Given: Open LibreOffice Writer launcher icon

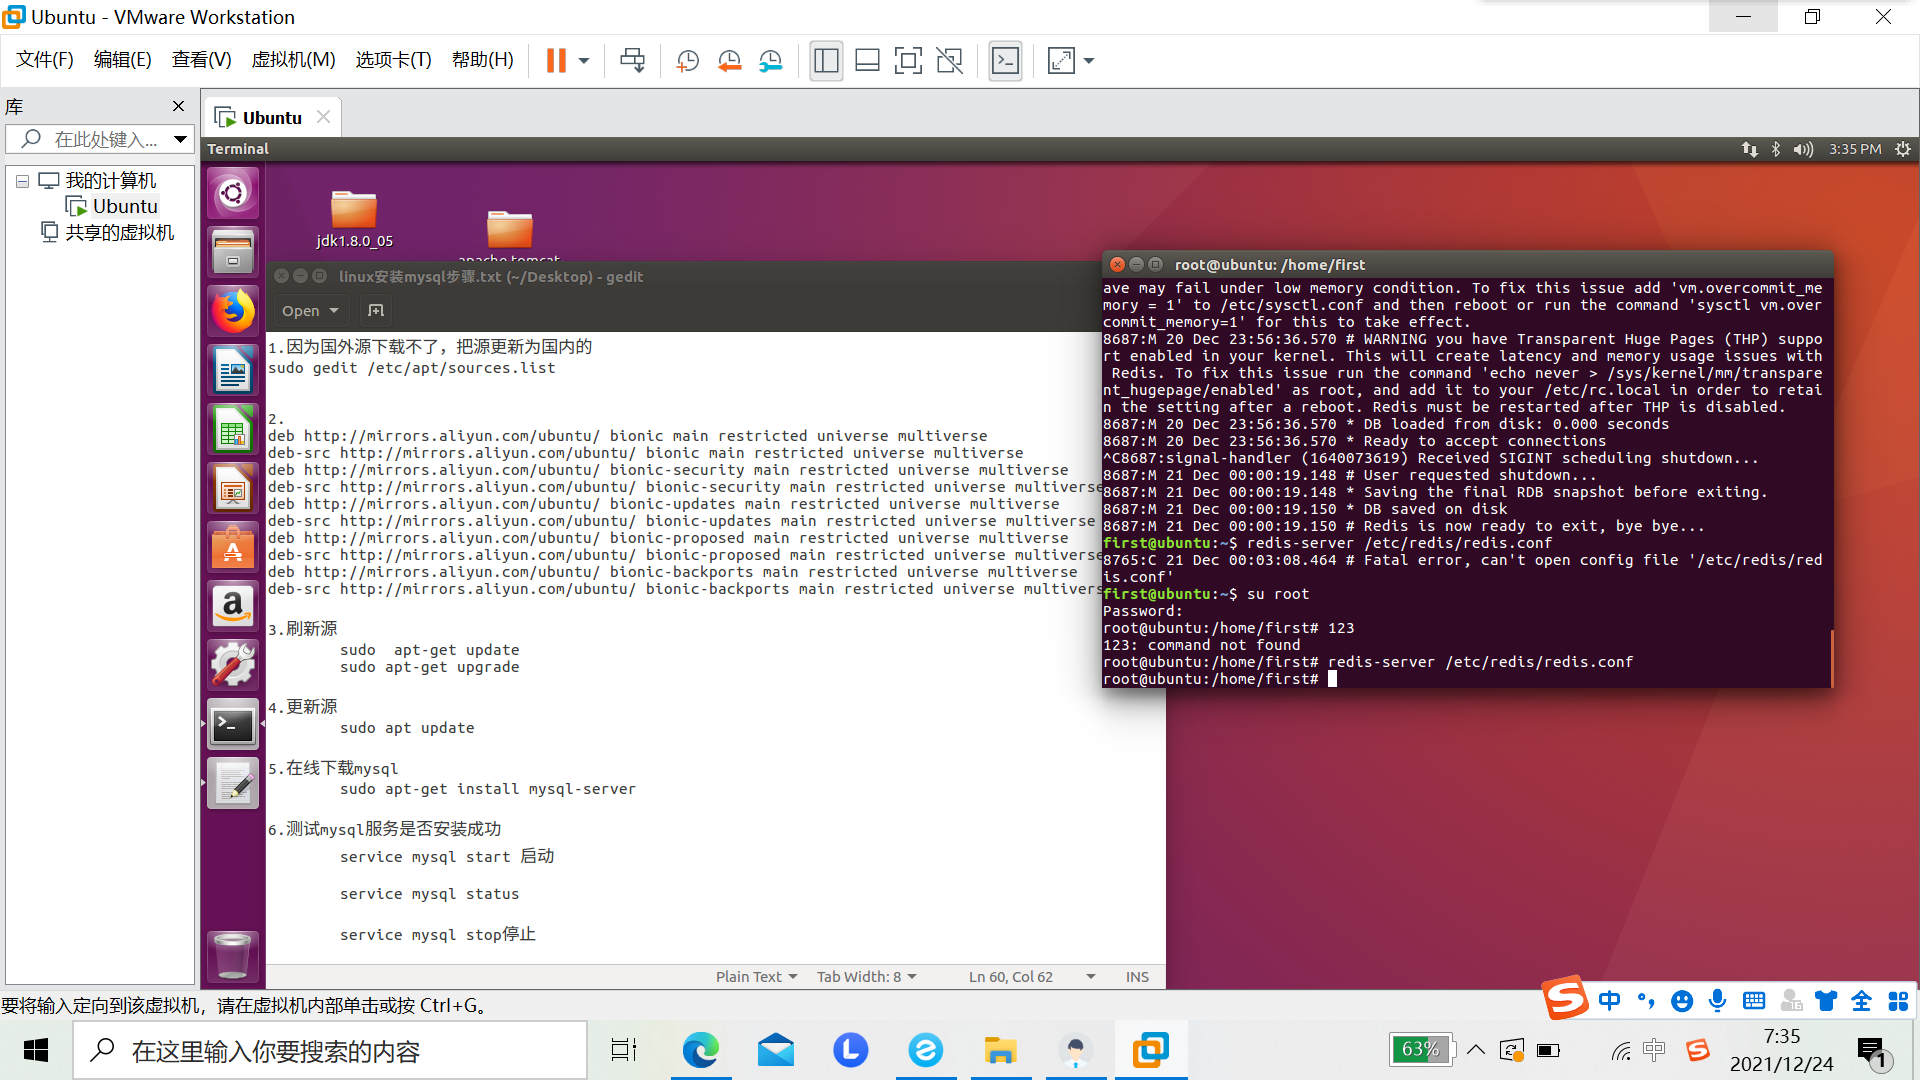Looking at the screenshot, I should [x=233, y=370].
